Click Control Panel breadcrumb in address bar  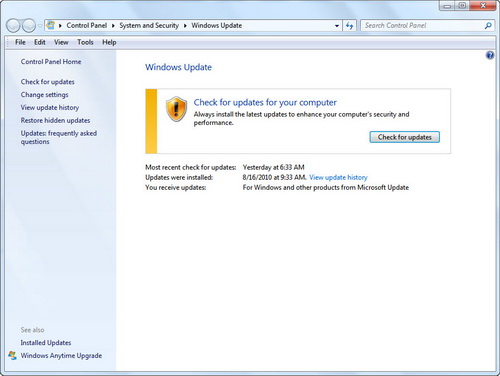click(87, 25)
